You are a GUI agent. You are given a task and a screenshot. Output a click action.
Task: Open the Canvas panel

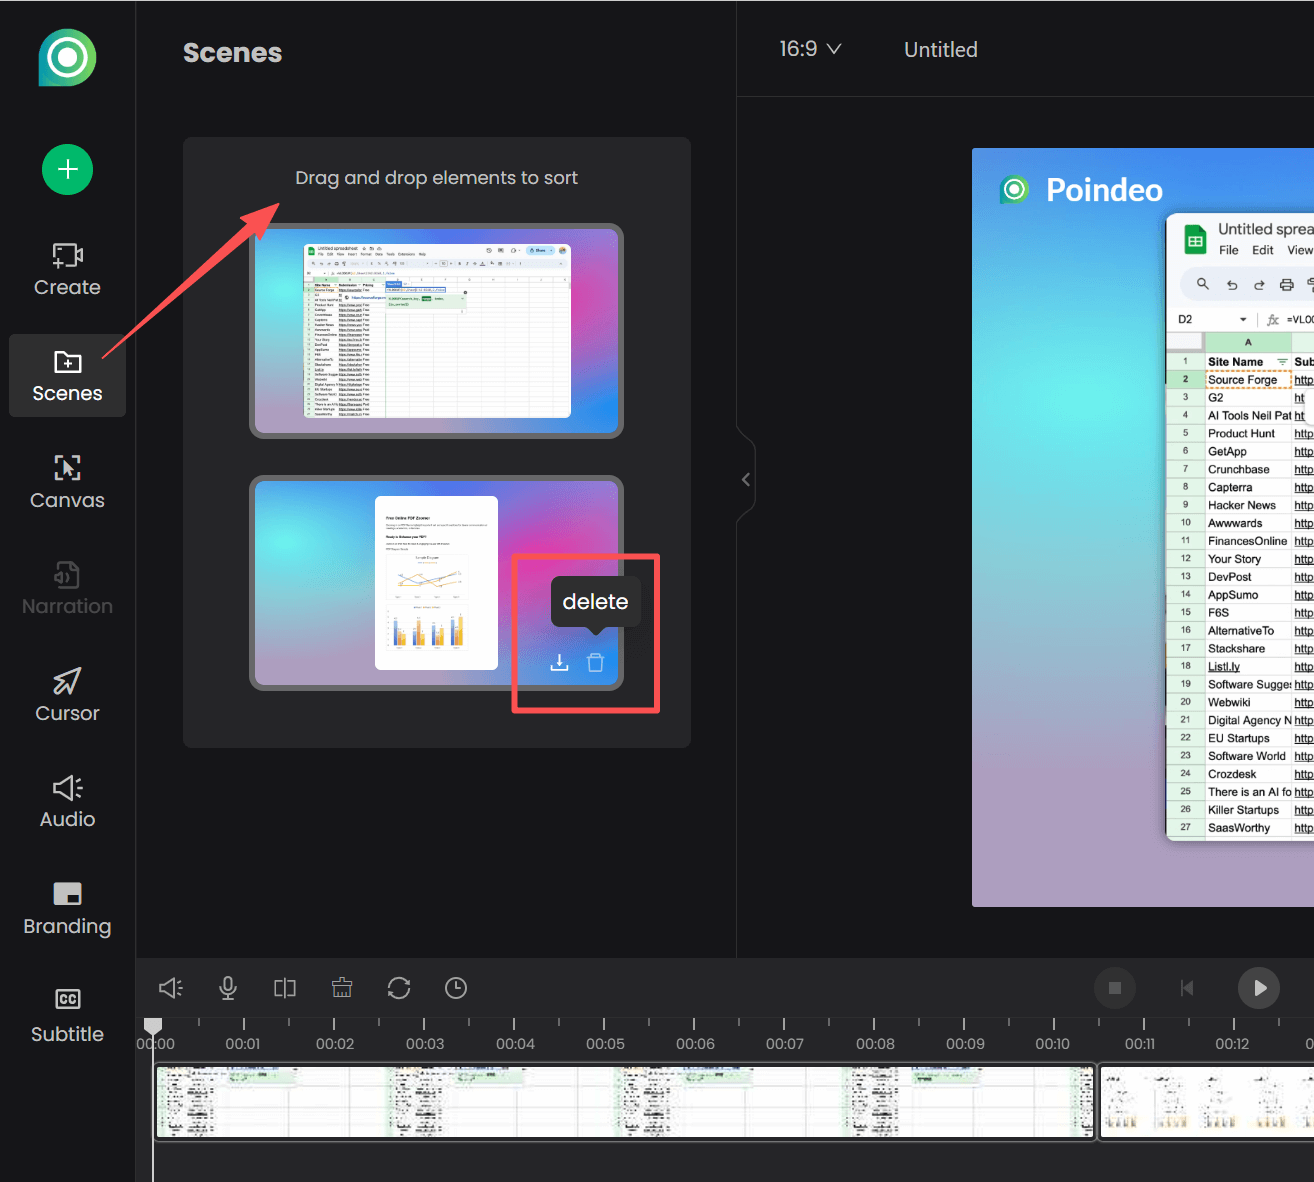pos(66,482)
